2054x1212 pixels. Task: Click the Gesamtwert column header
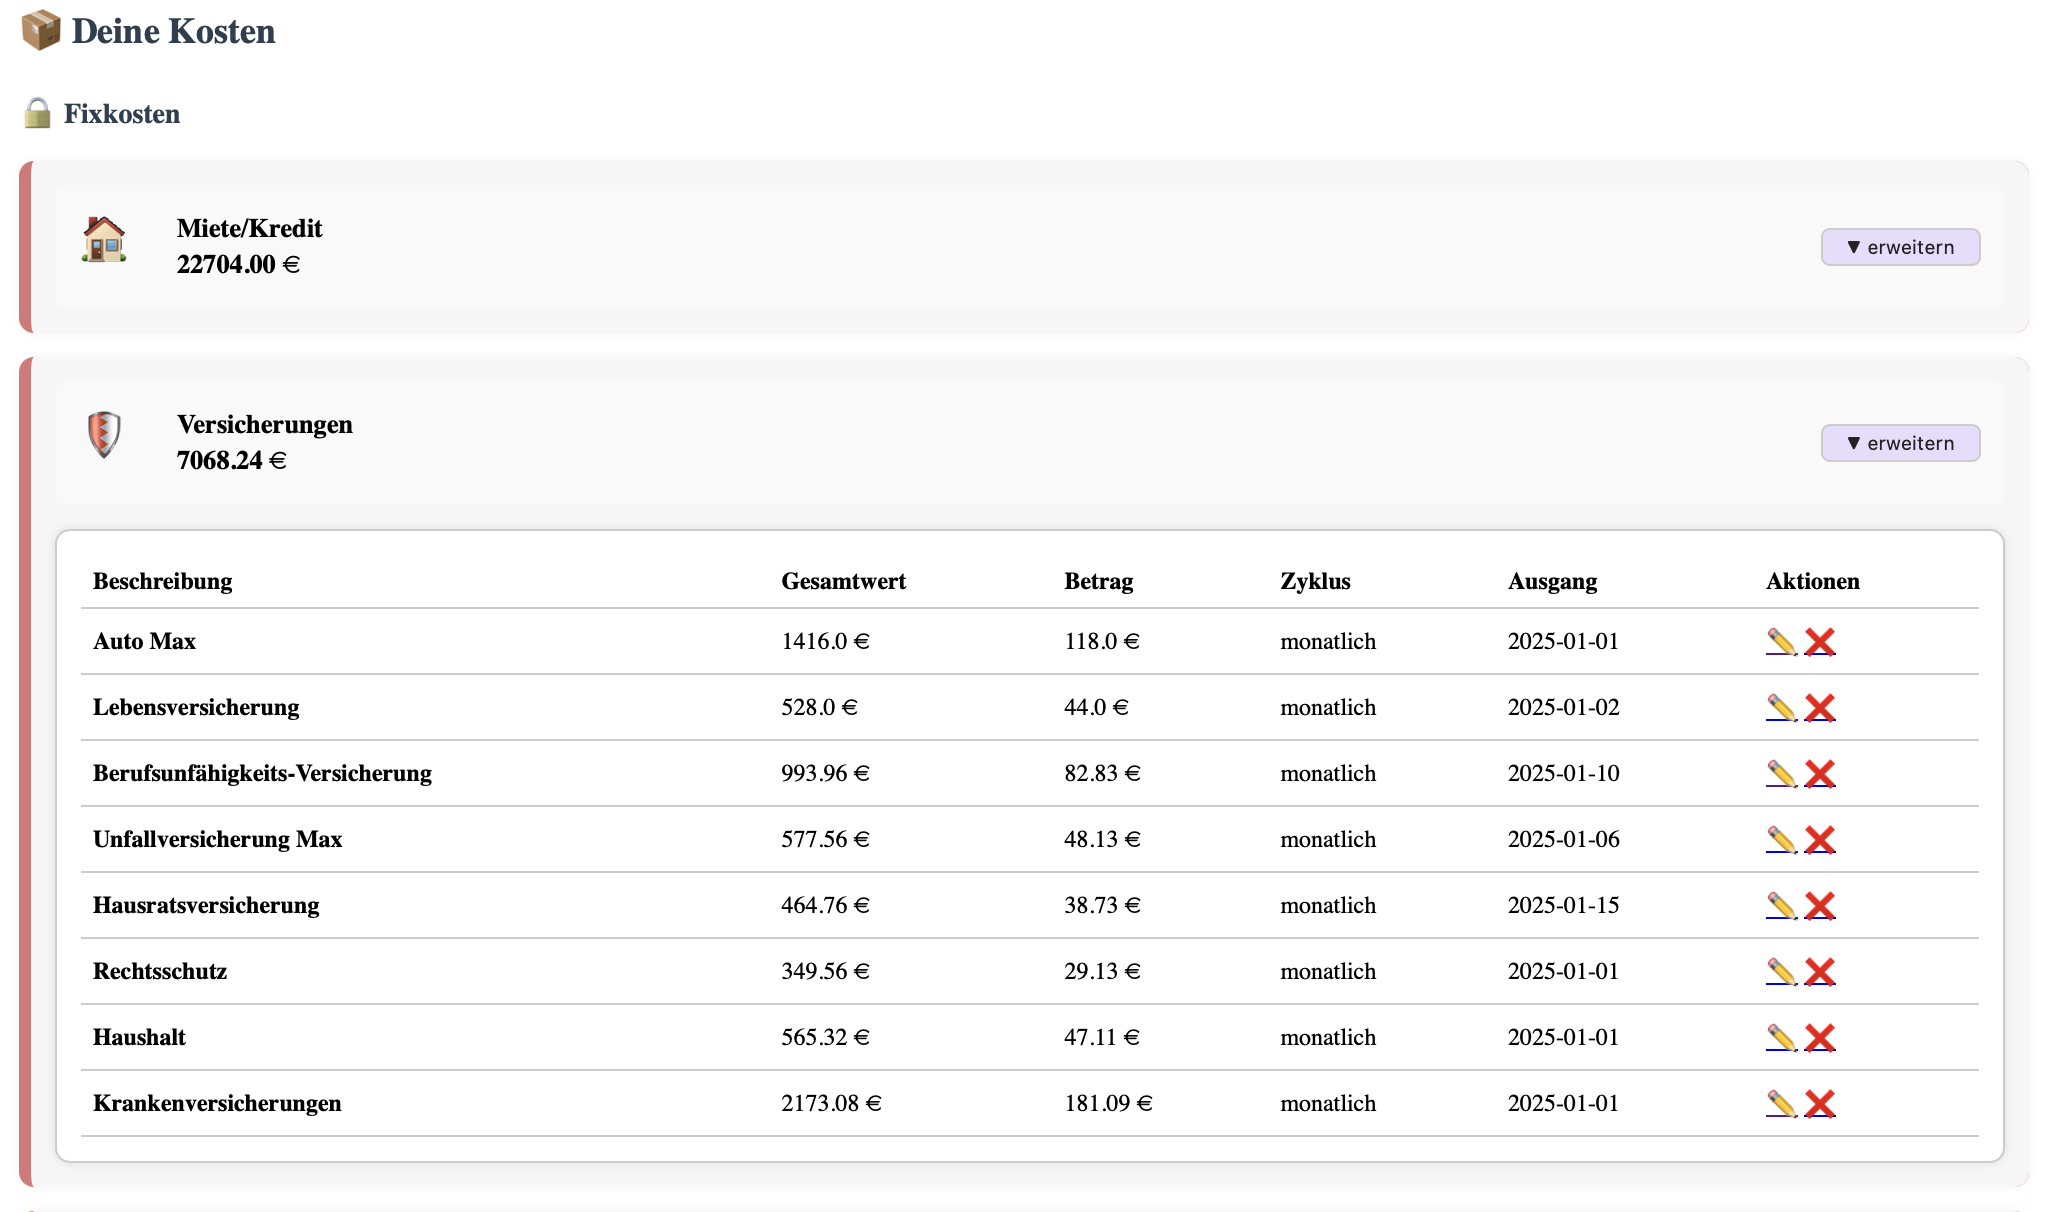[x=843, y=581]
